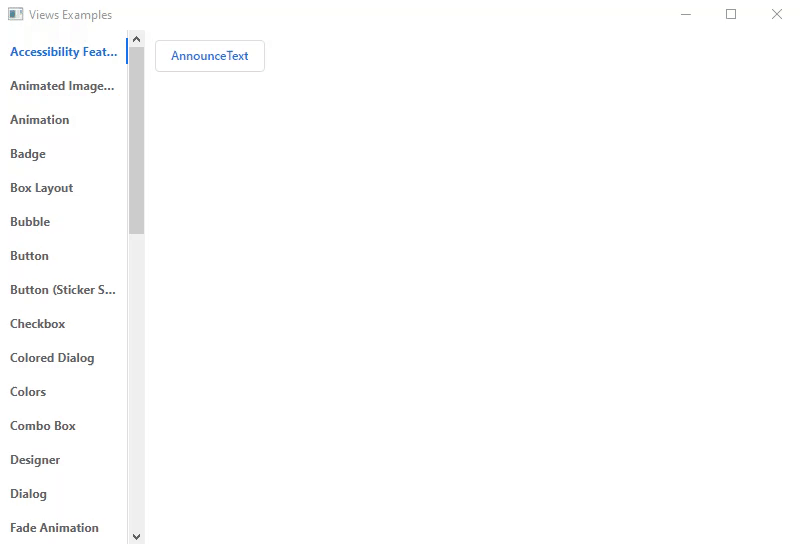Open the Combo Box example
Viewport: 800px width, 544px height.
[43, 426]
